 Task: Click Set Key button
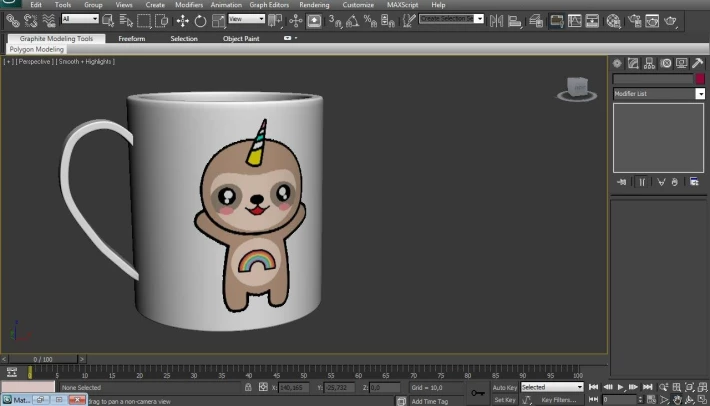[x=504, y=400]
